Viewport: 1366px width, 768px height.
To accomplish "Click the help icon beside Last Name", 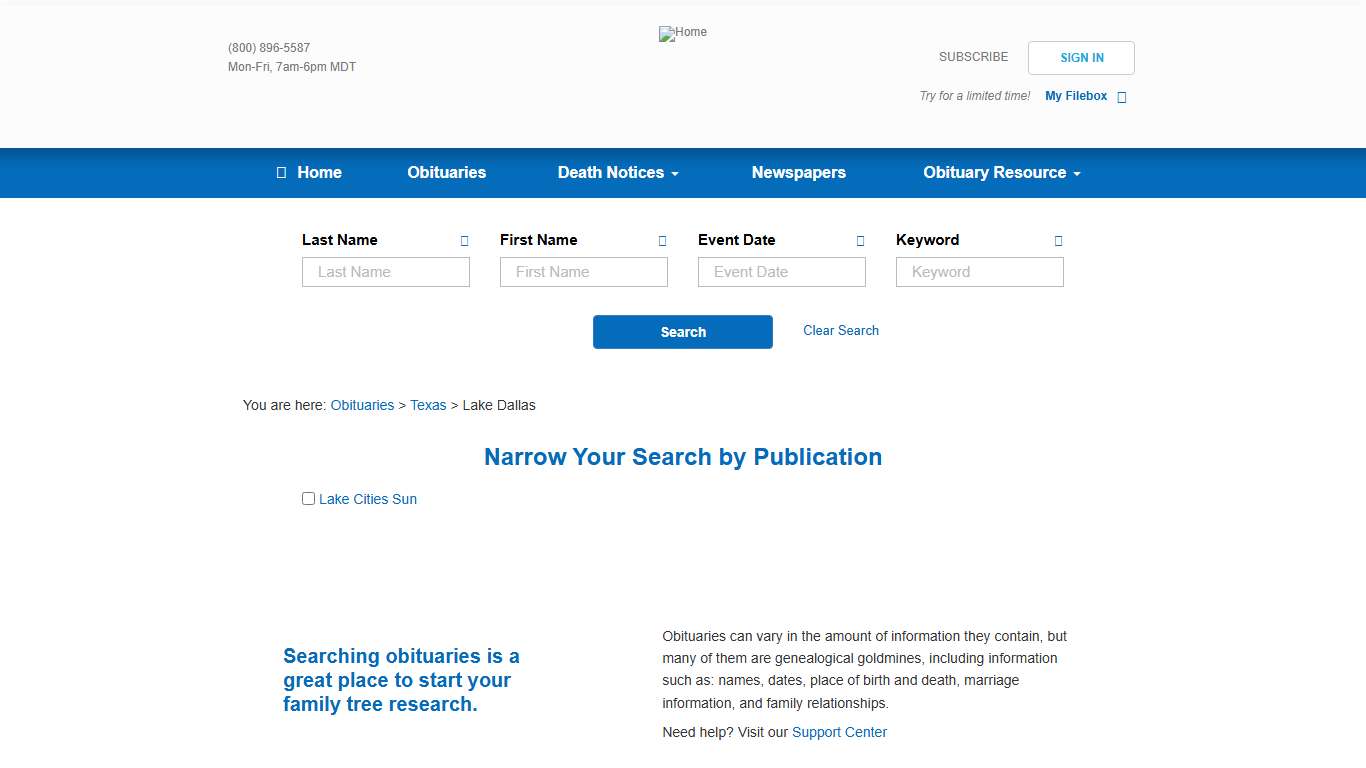I will [x=464, y=241].
